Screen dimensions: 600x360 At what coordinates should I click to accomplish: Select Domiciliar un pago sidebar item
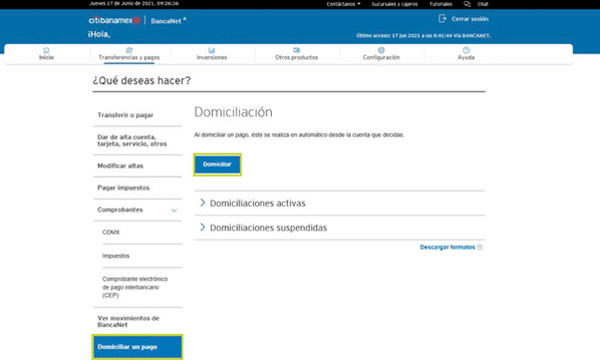click(137, 347)
